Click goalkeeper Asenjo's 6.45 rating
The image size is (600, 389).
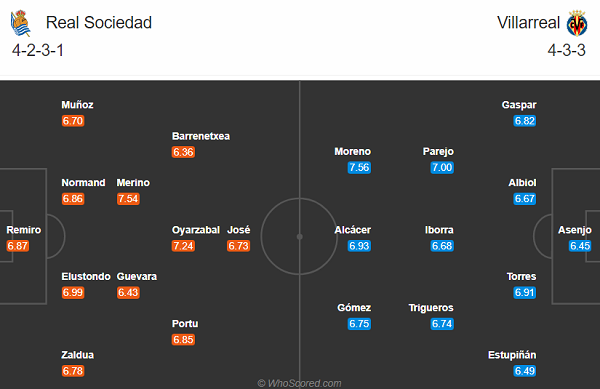tap(580, 246)
